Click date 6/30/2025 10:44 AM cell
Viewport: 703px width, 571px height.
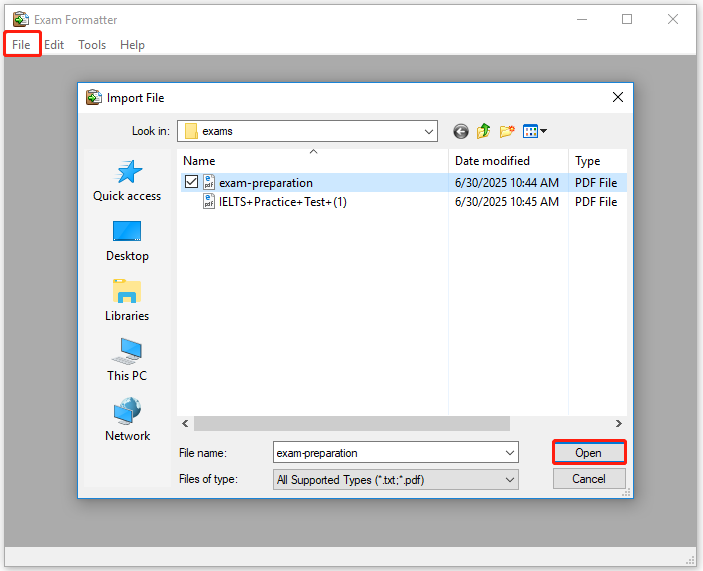(x=507, y=183)
